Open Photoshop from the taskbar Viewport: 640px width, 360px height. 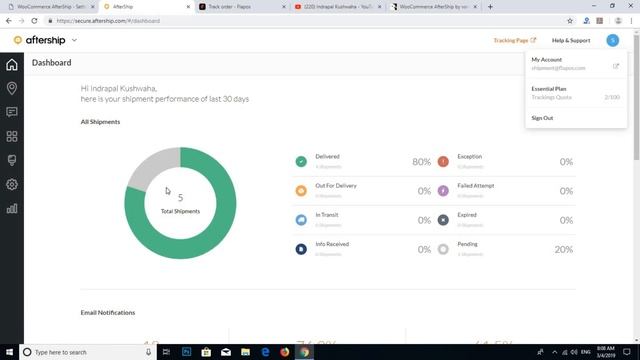187,352
